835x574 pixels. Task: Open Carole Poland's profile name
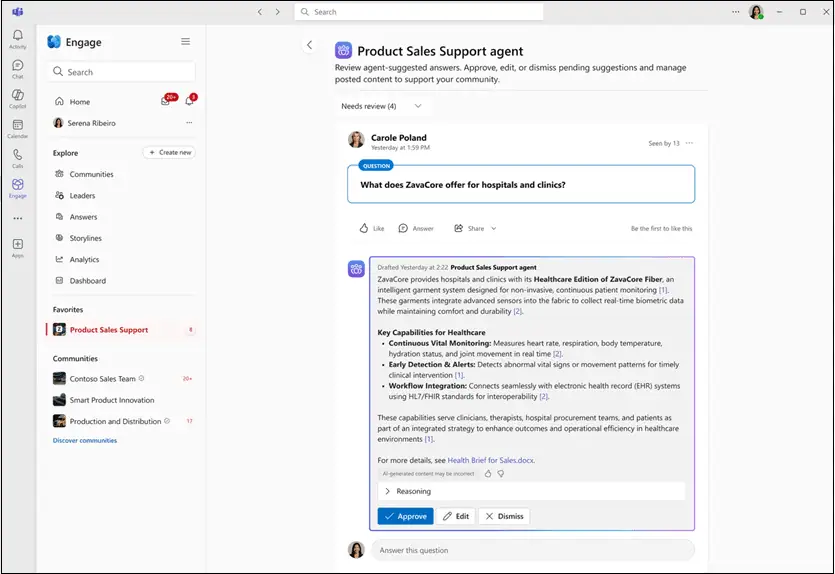pyautogui.click(x=398, y=137)
